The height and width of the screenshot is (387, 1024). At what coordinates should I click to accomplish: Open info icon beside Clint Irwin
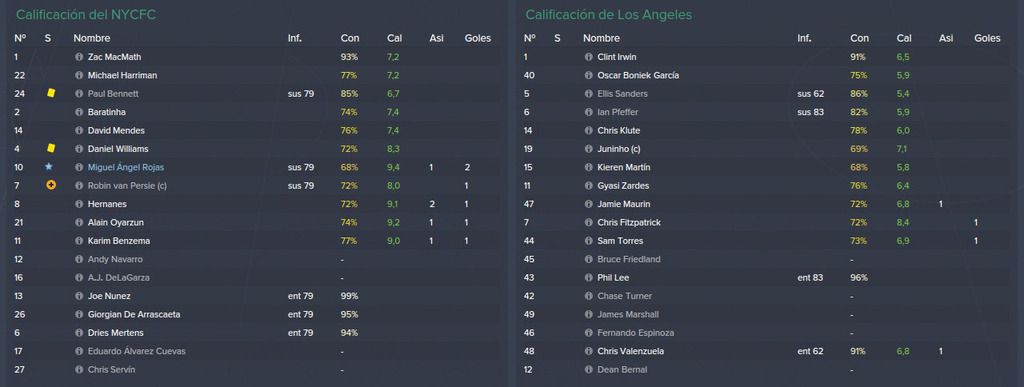tap(588, 57)
